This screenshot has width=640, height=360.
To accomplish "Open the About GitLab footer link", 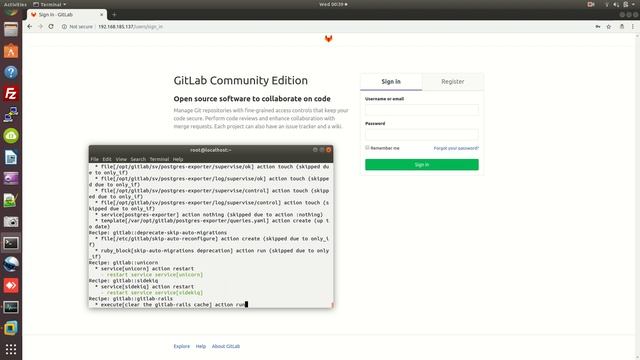I will click(x=226, y=346).
